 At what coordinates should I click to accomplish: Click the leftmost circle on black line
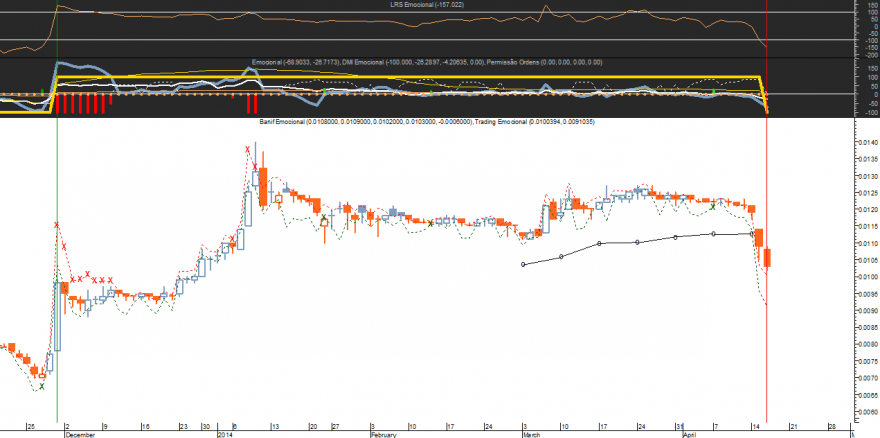523,264
